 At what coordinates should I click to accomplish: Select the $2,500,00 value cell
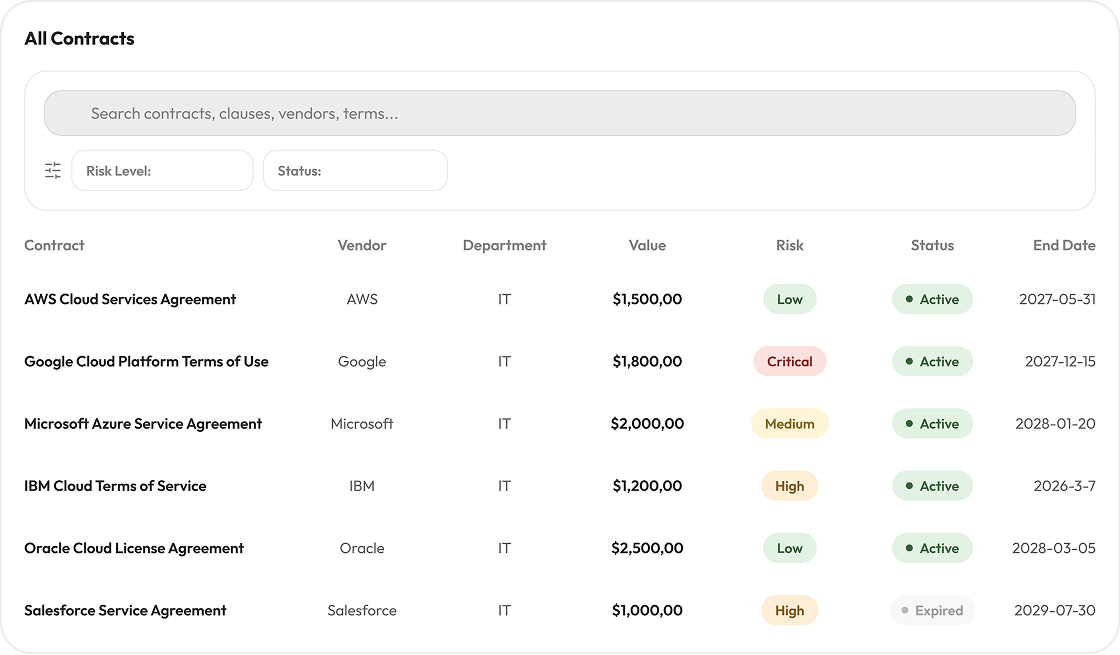[647, 548]
